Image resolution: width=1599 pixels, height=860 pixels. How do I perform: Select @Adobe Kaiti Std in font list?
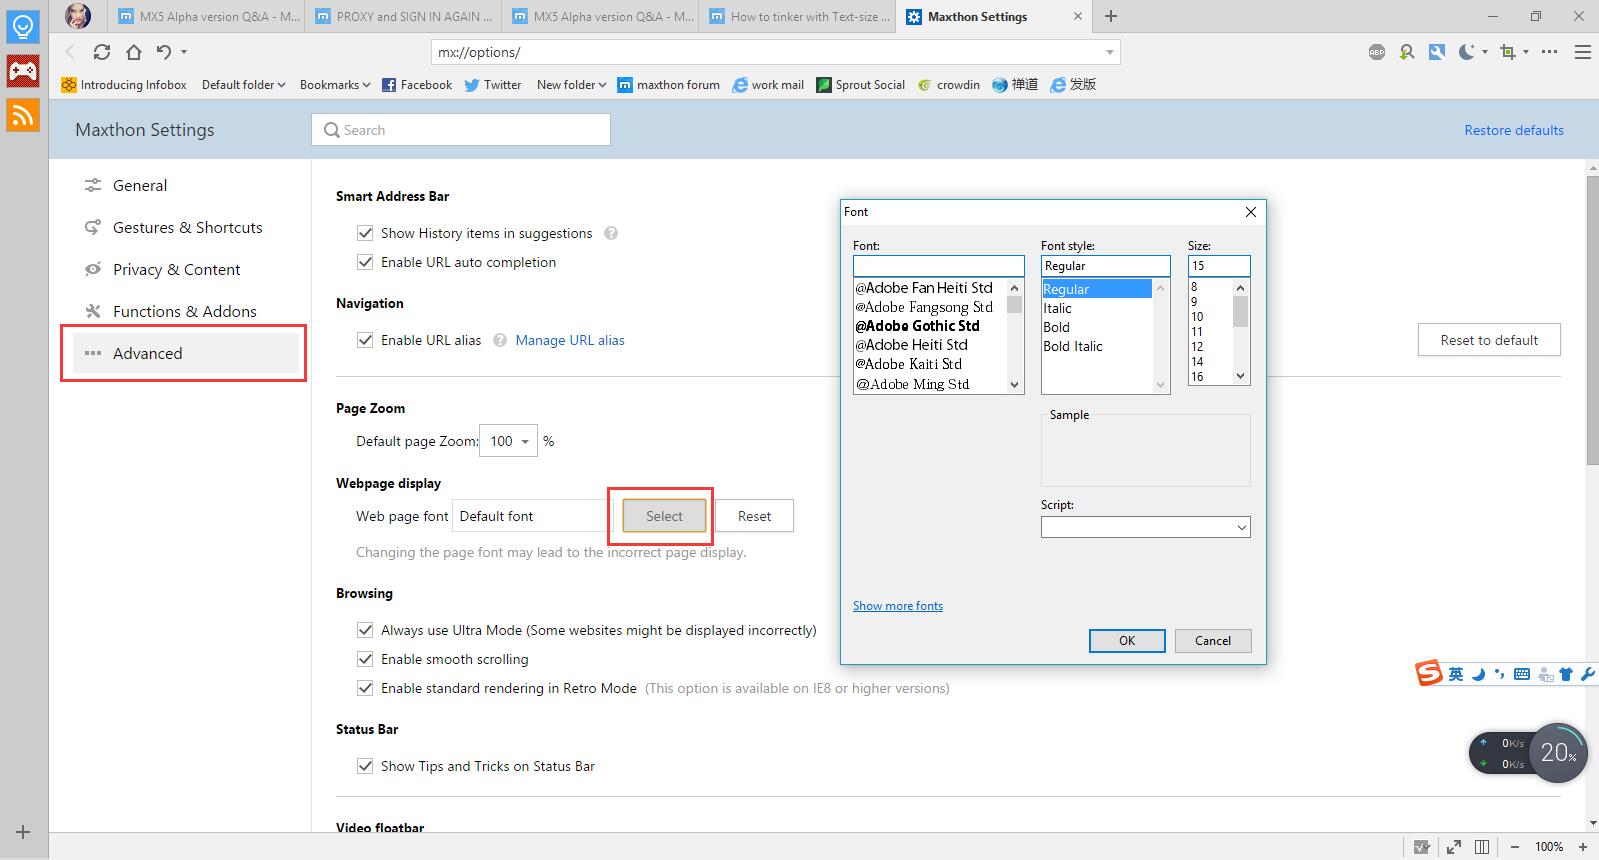click(x=909, y=364)
